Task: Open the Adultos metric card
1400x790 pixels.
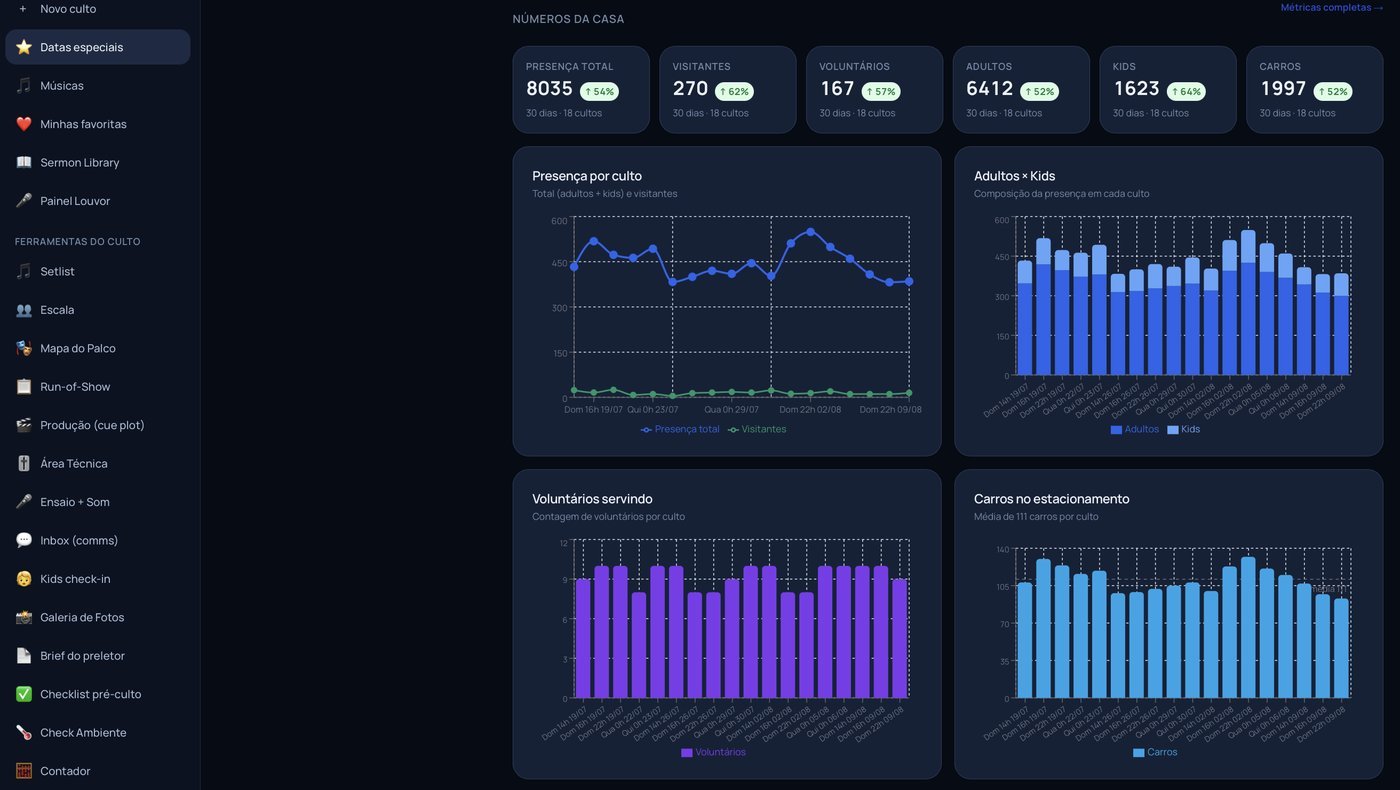Action: click(1021, 90)
